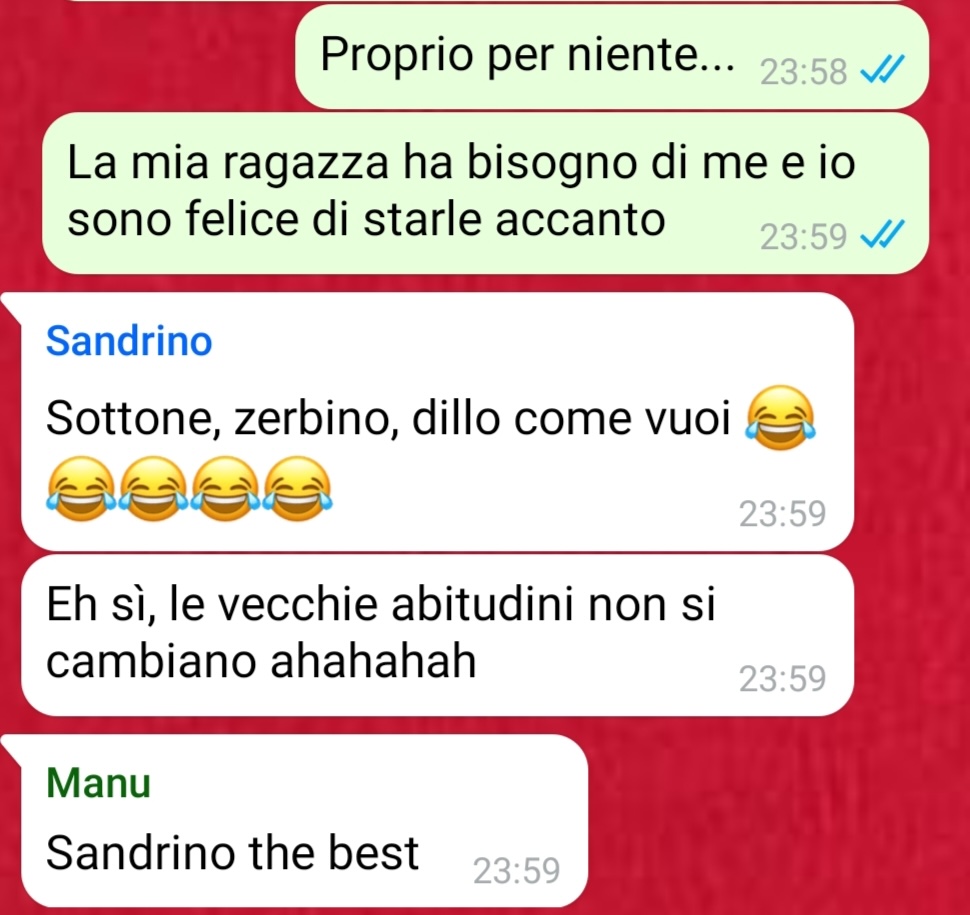The width and height of the screenshot is (970, 915).
Task: Tap the second laughing emoji on second row
Action: point(153,488)
